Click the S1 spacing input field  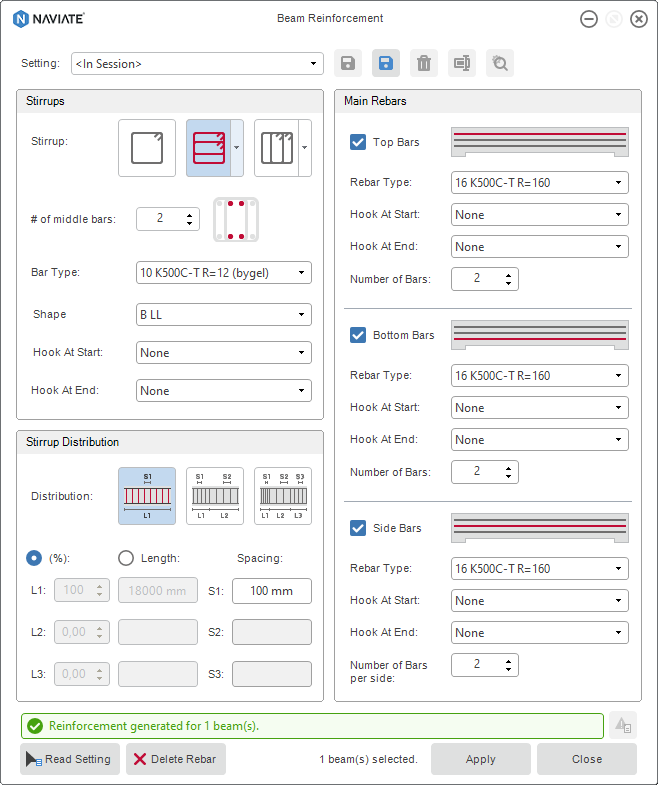pyautogui.click(x=271, y=591)
